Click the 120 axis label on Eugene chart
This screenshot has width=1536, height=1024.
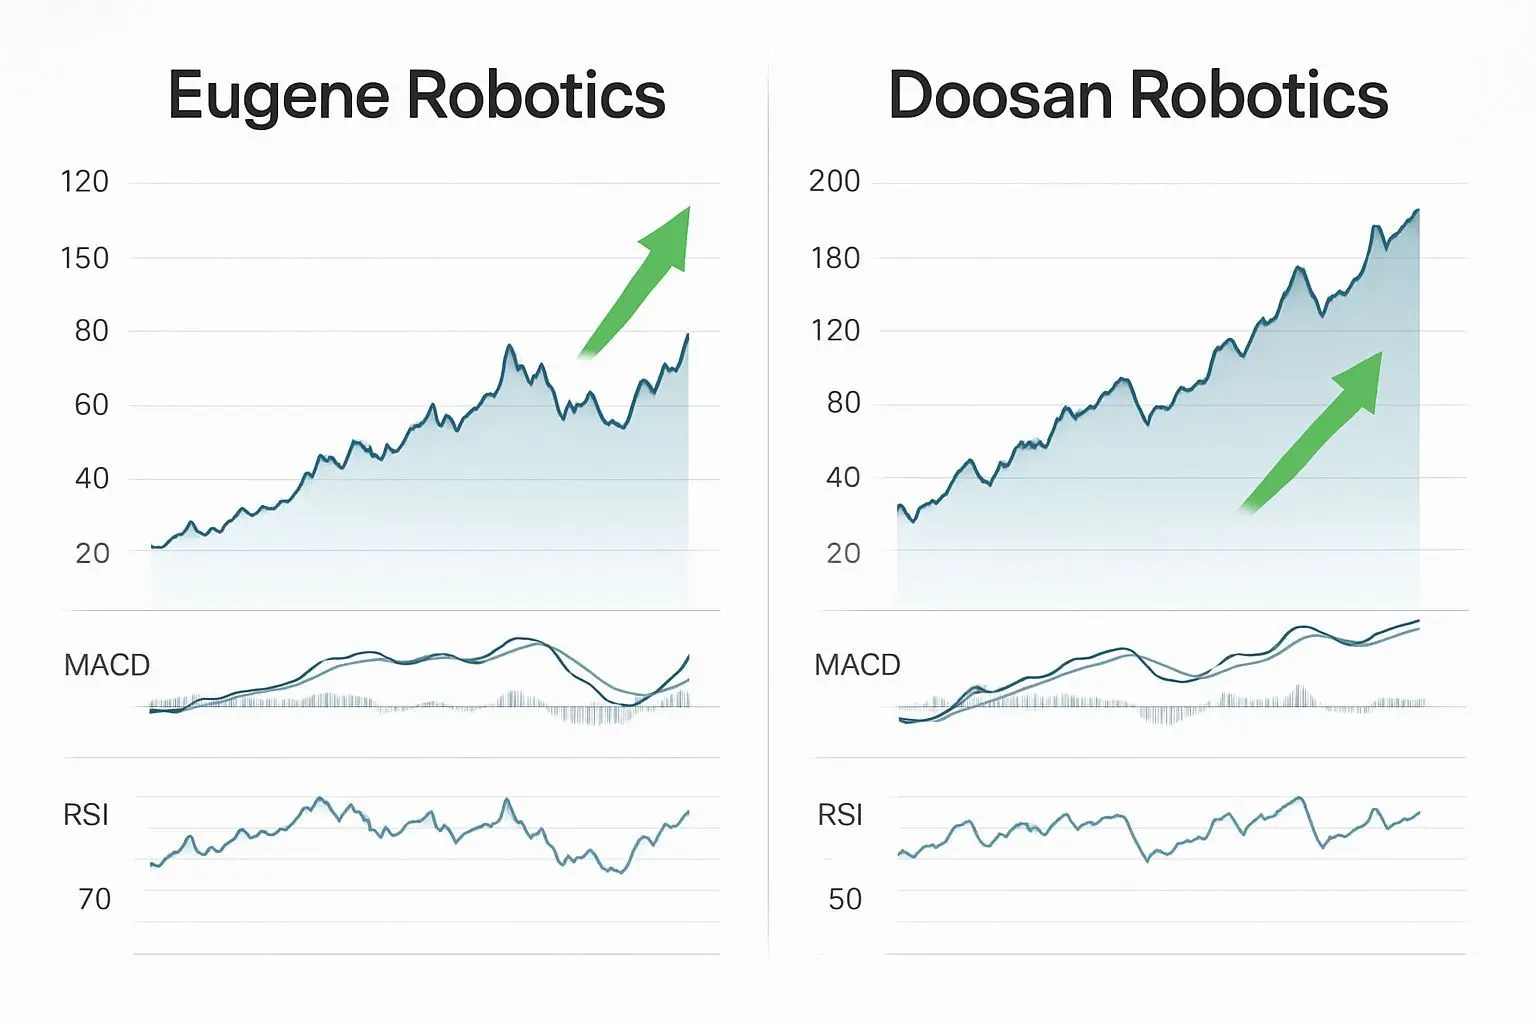85,181
